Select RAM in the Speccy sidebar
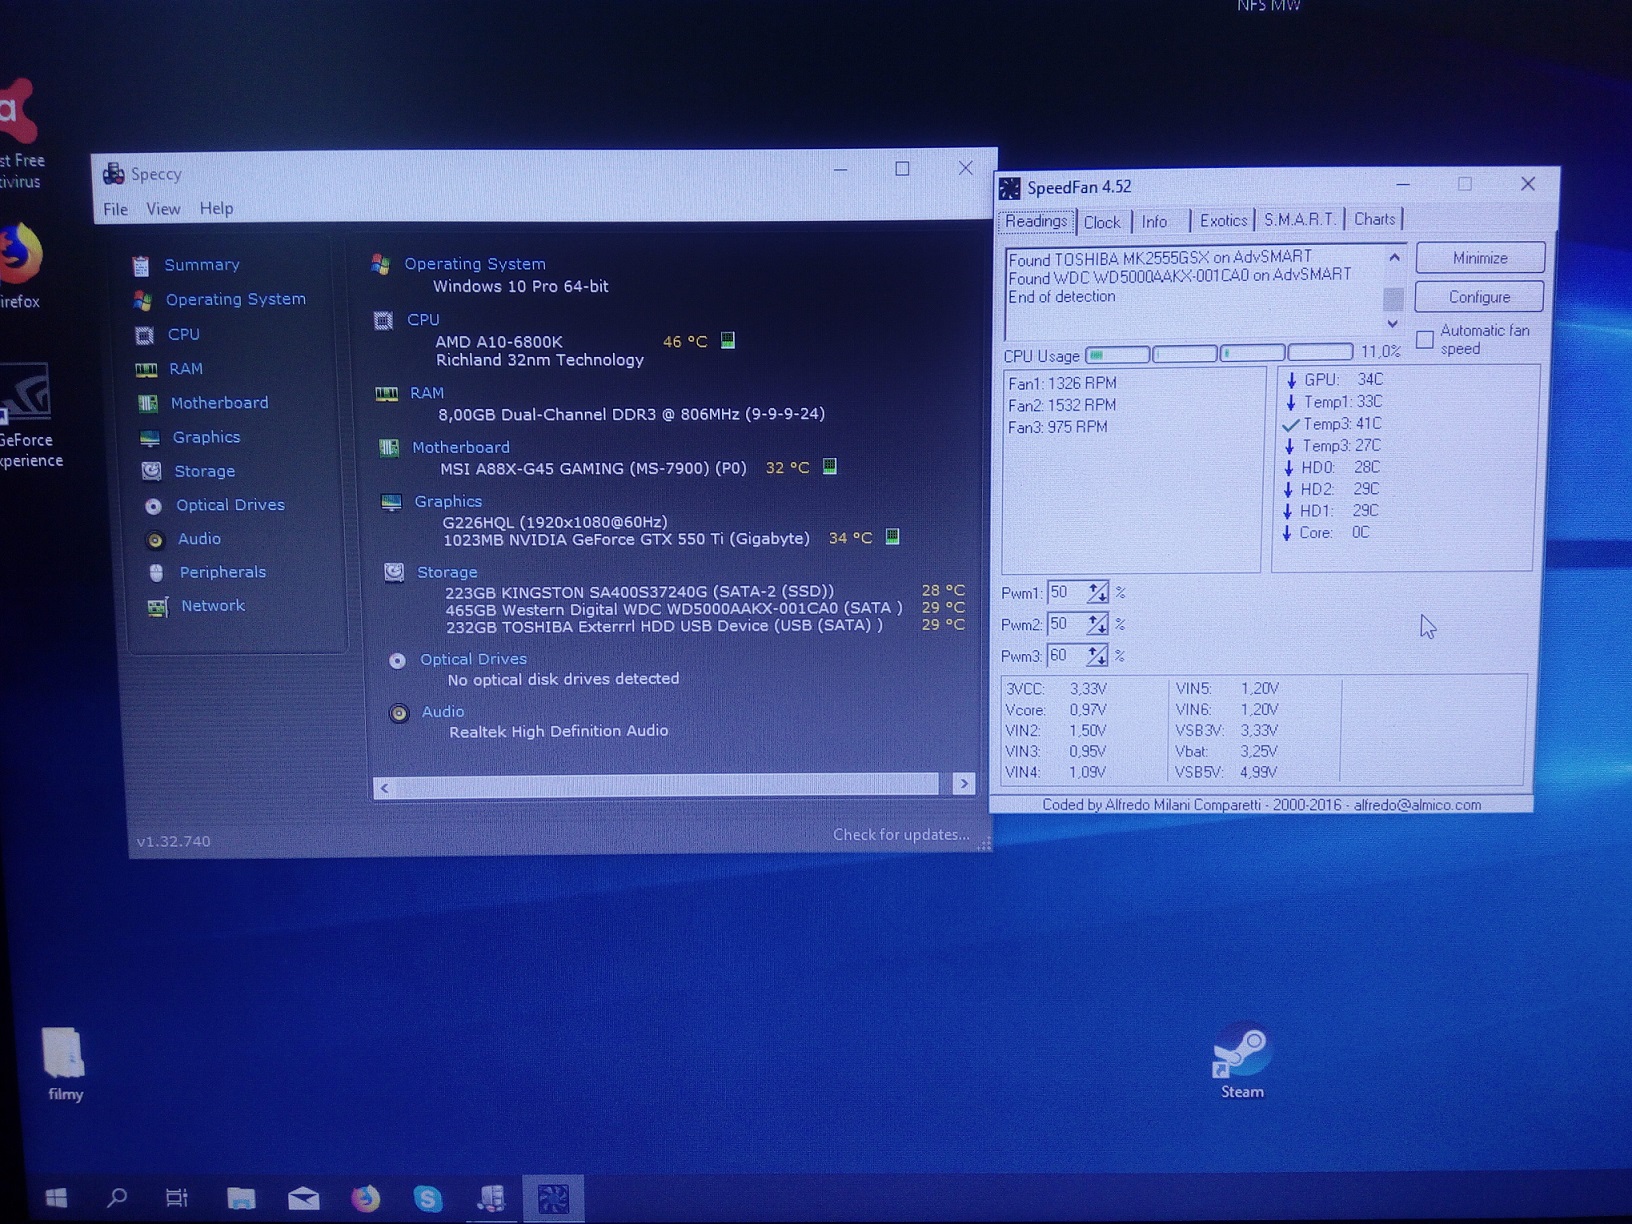 click(x=185, y=368)
